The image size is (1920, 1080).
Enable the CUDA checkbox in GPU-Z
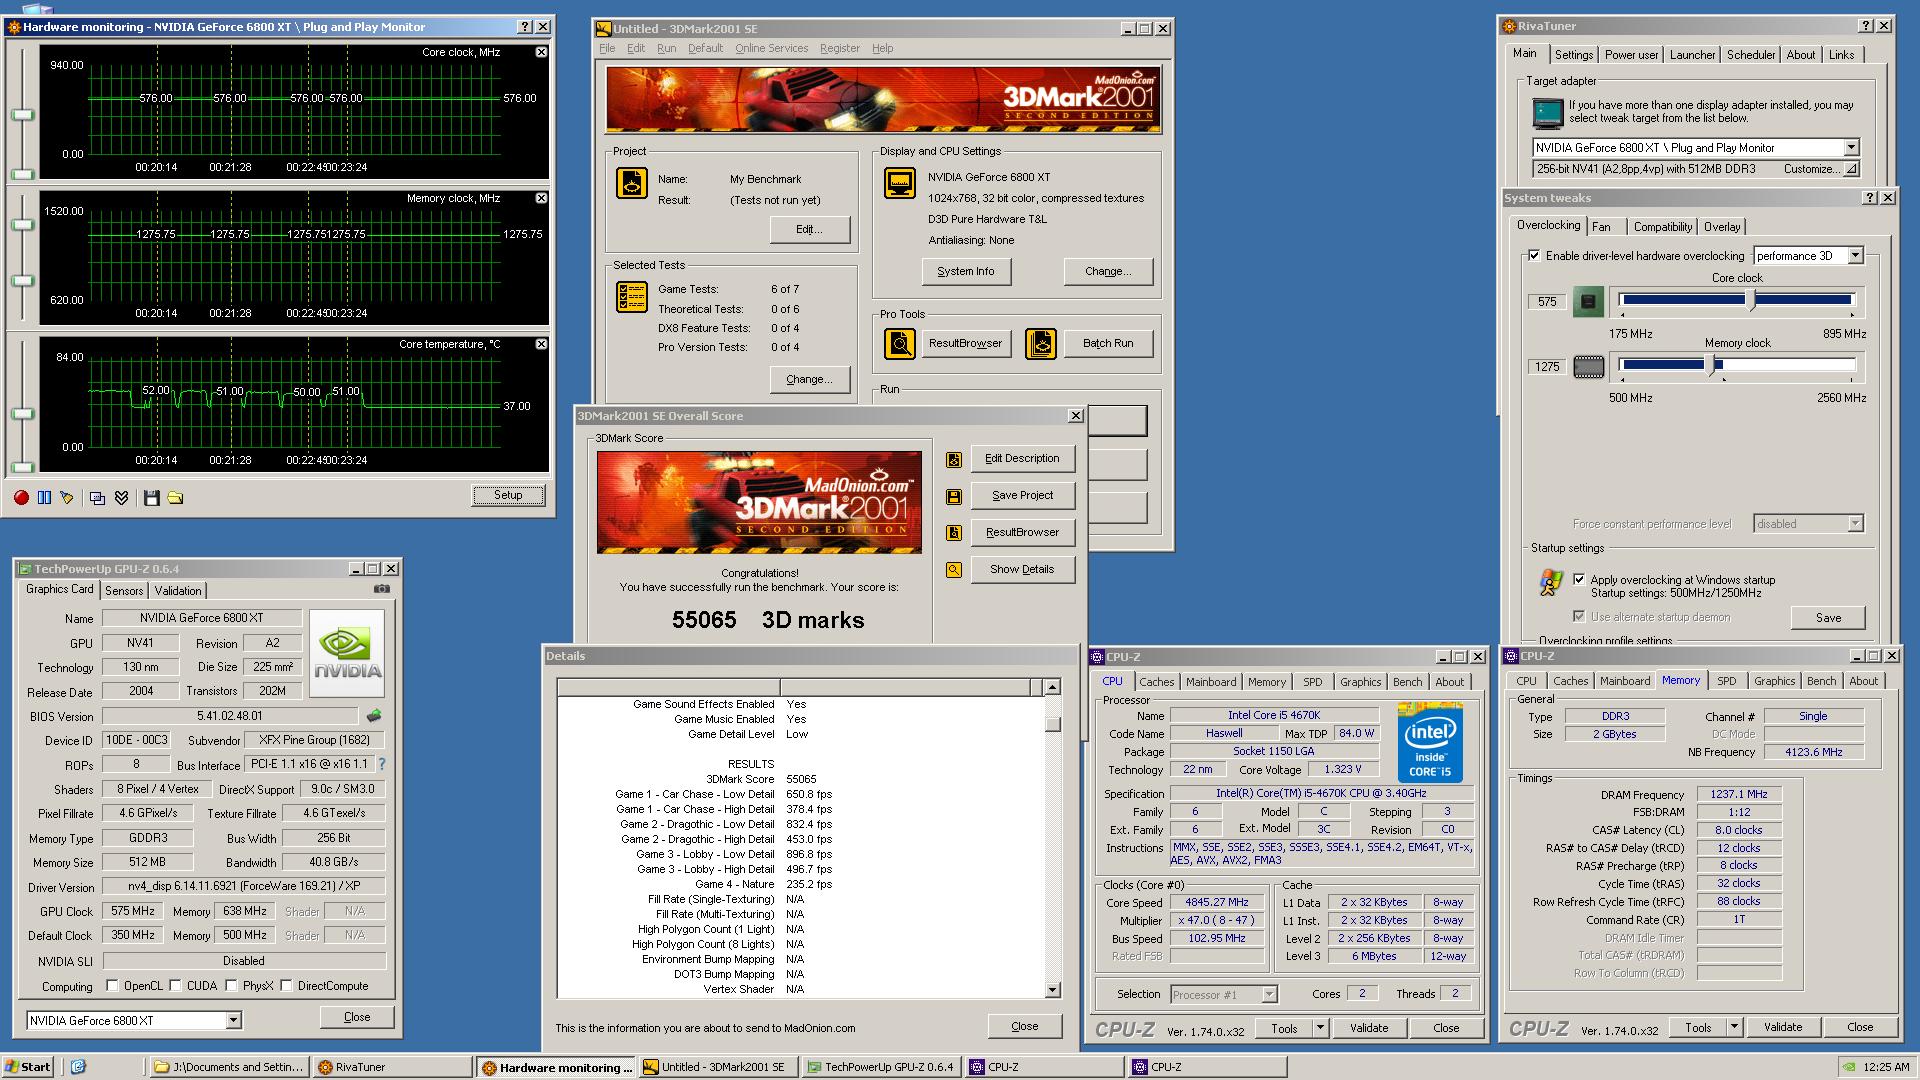[x=176, y=986]
